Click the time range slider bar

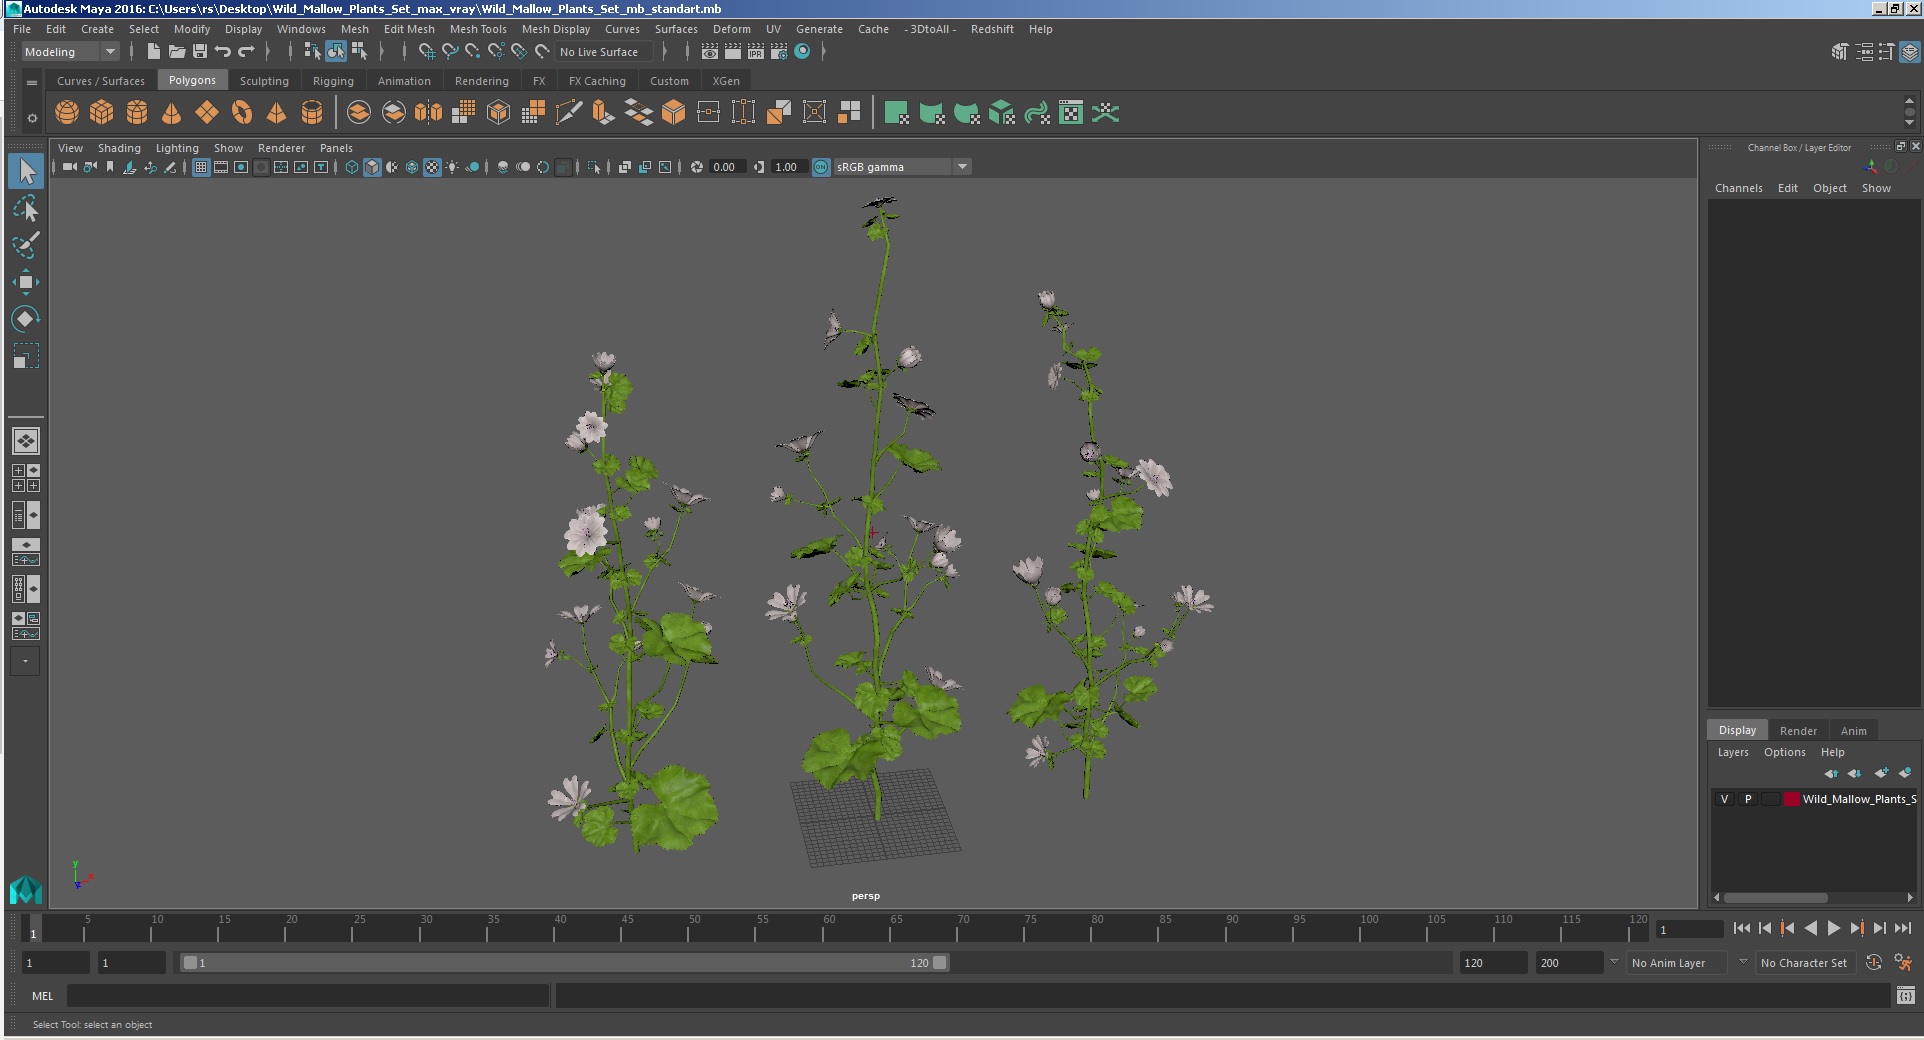point(564,963)
